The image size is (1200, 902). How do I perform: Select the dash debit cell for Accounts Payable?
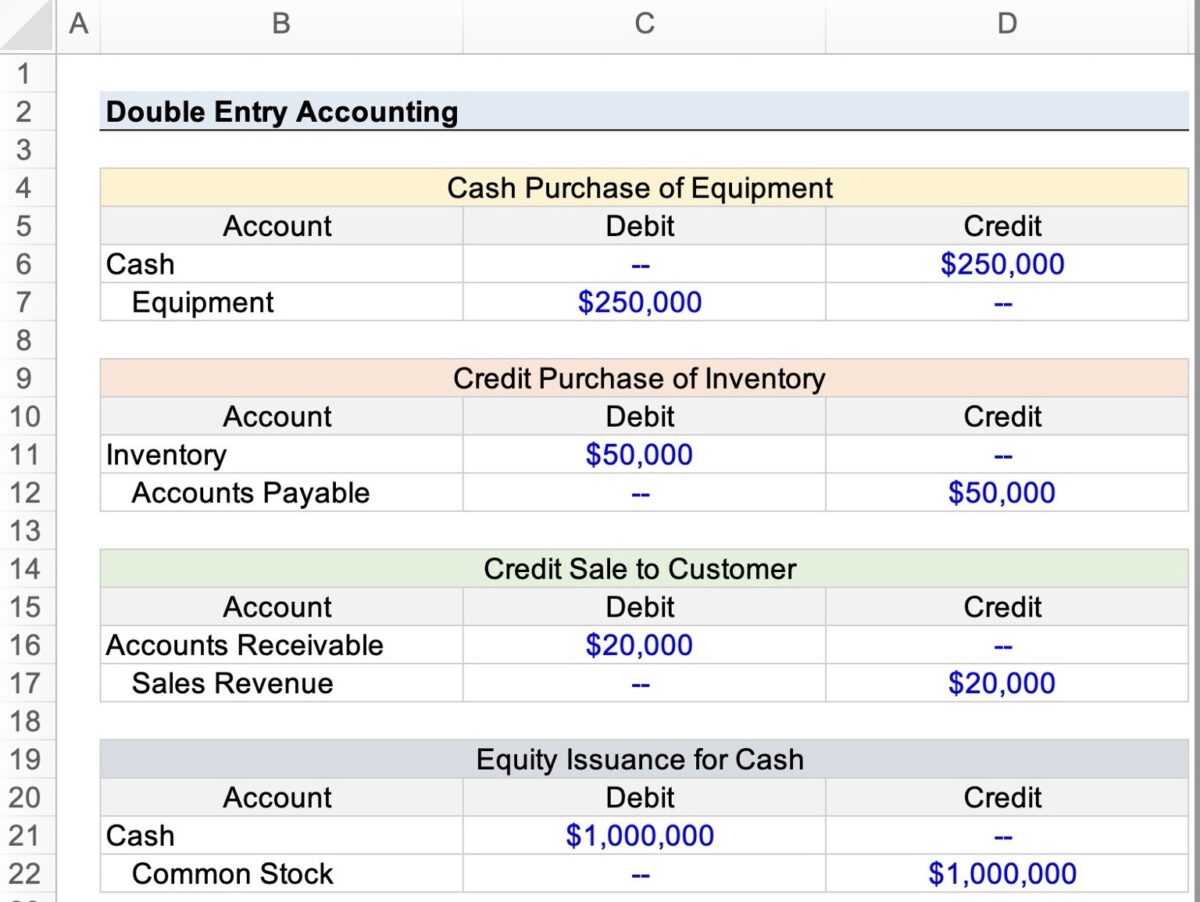point(644,493)
